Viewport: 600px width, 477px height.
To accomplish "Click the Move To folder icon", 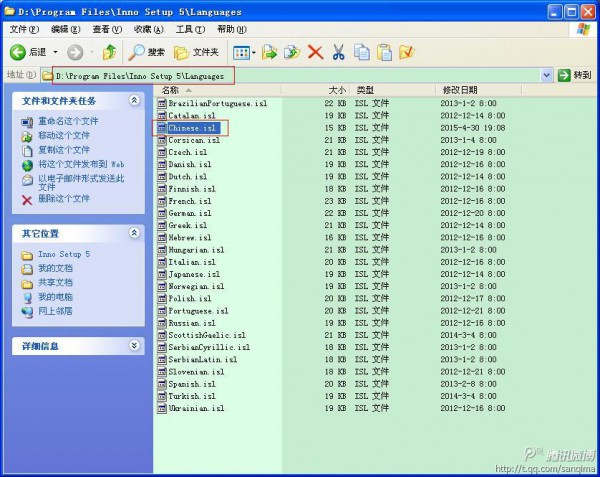I will pos(269,52).
